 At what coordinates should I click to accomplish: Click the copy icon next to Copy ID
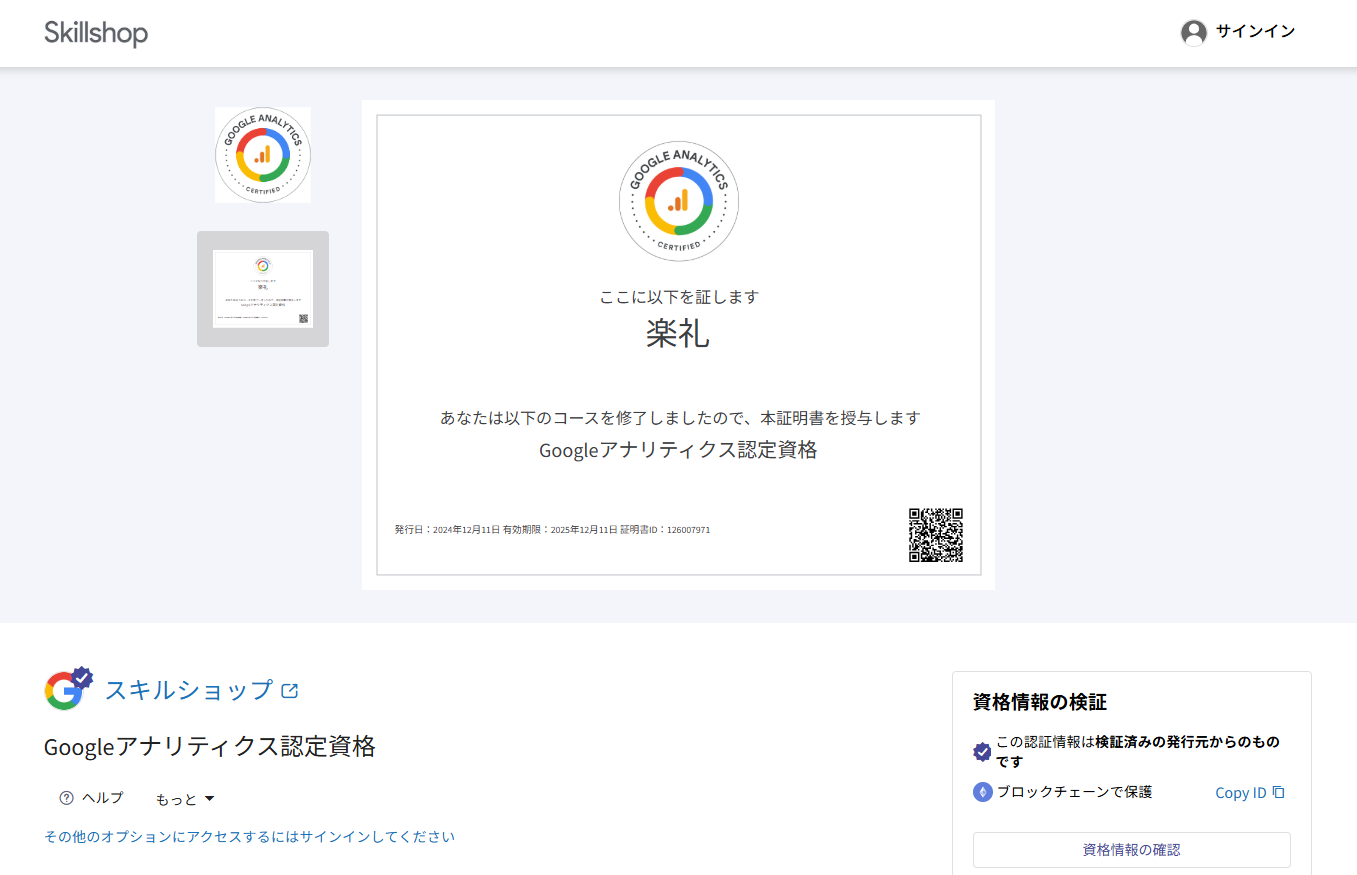coord(1278,793)
